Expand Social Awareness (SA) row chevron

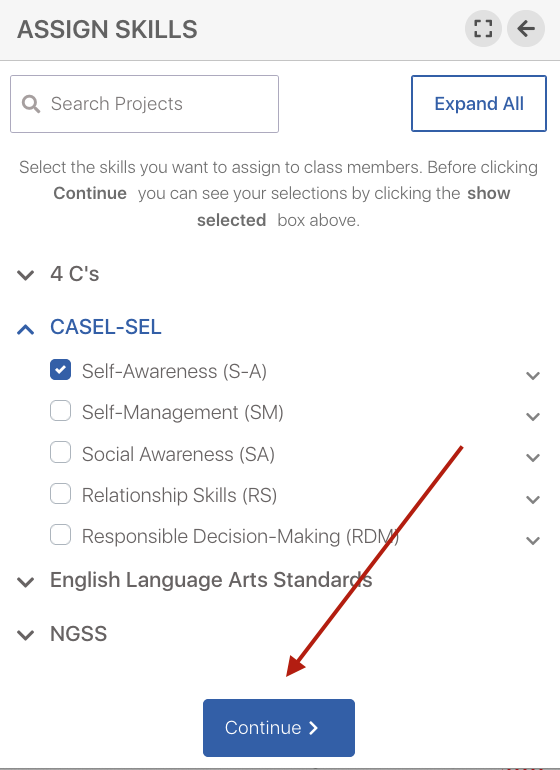pyautogui.click(x=533, y=458)
